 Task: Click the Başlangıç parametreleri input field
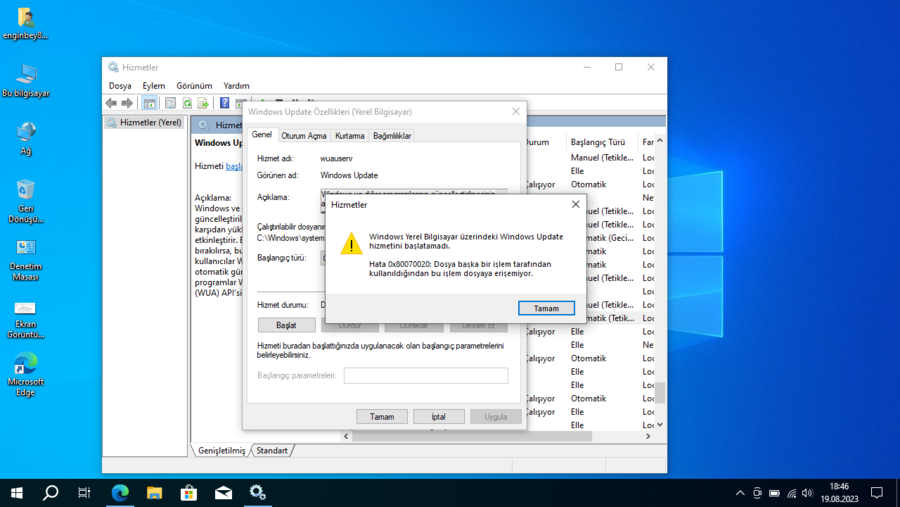426,376
